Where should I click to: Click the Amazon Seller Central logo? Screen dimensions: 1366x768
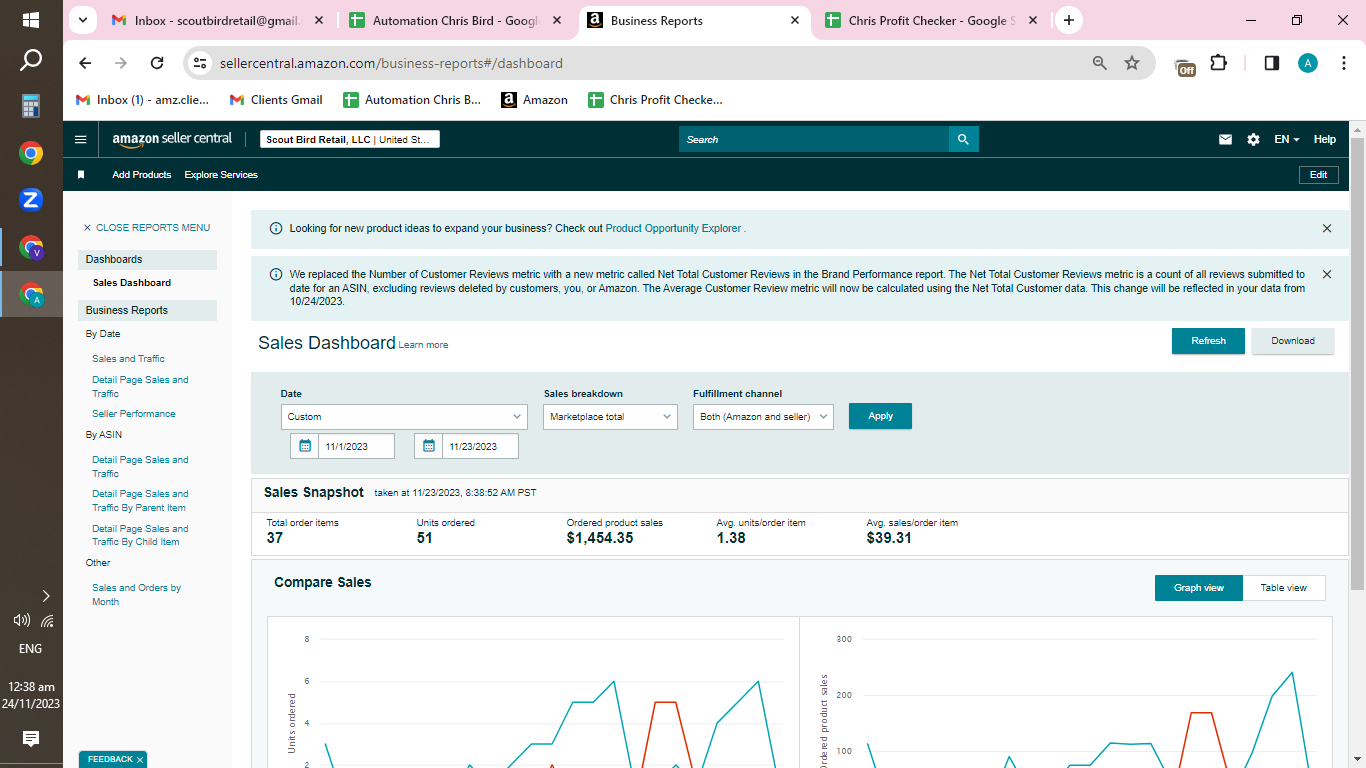(172, 140)
